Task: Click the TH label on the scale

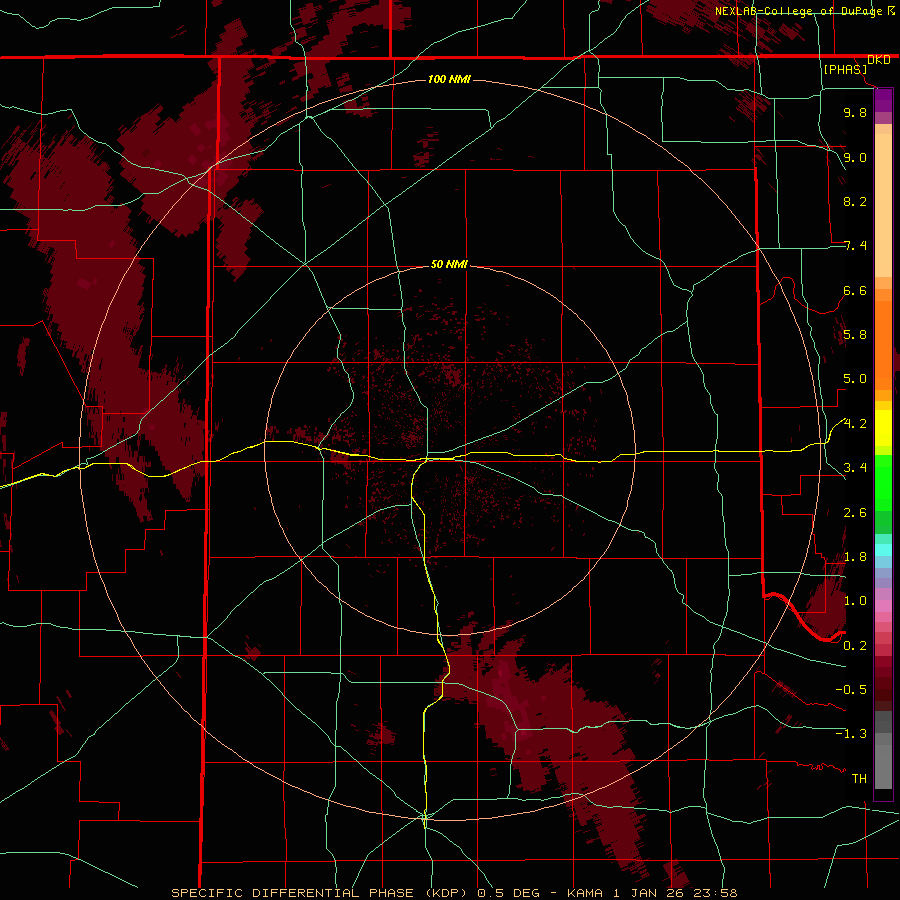Action: [859, 779]
